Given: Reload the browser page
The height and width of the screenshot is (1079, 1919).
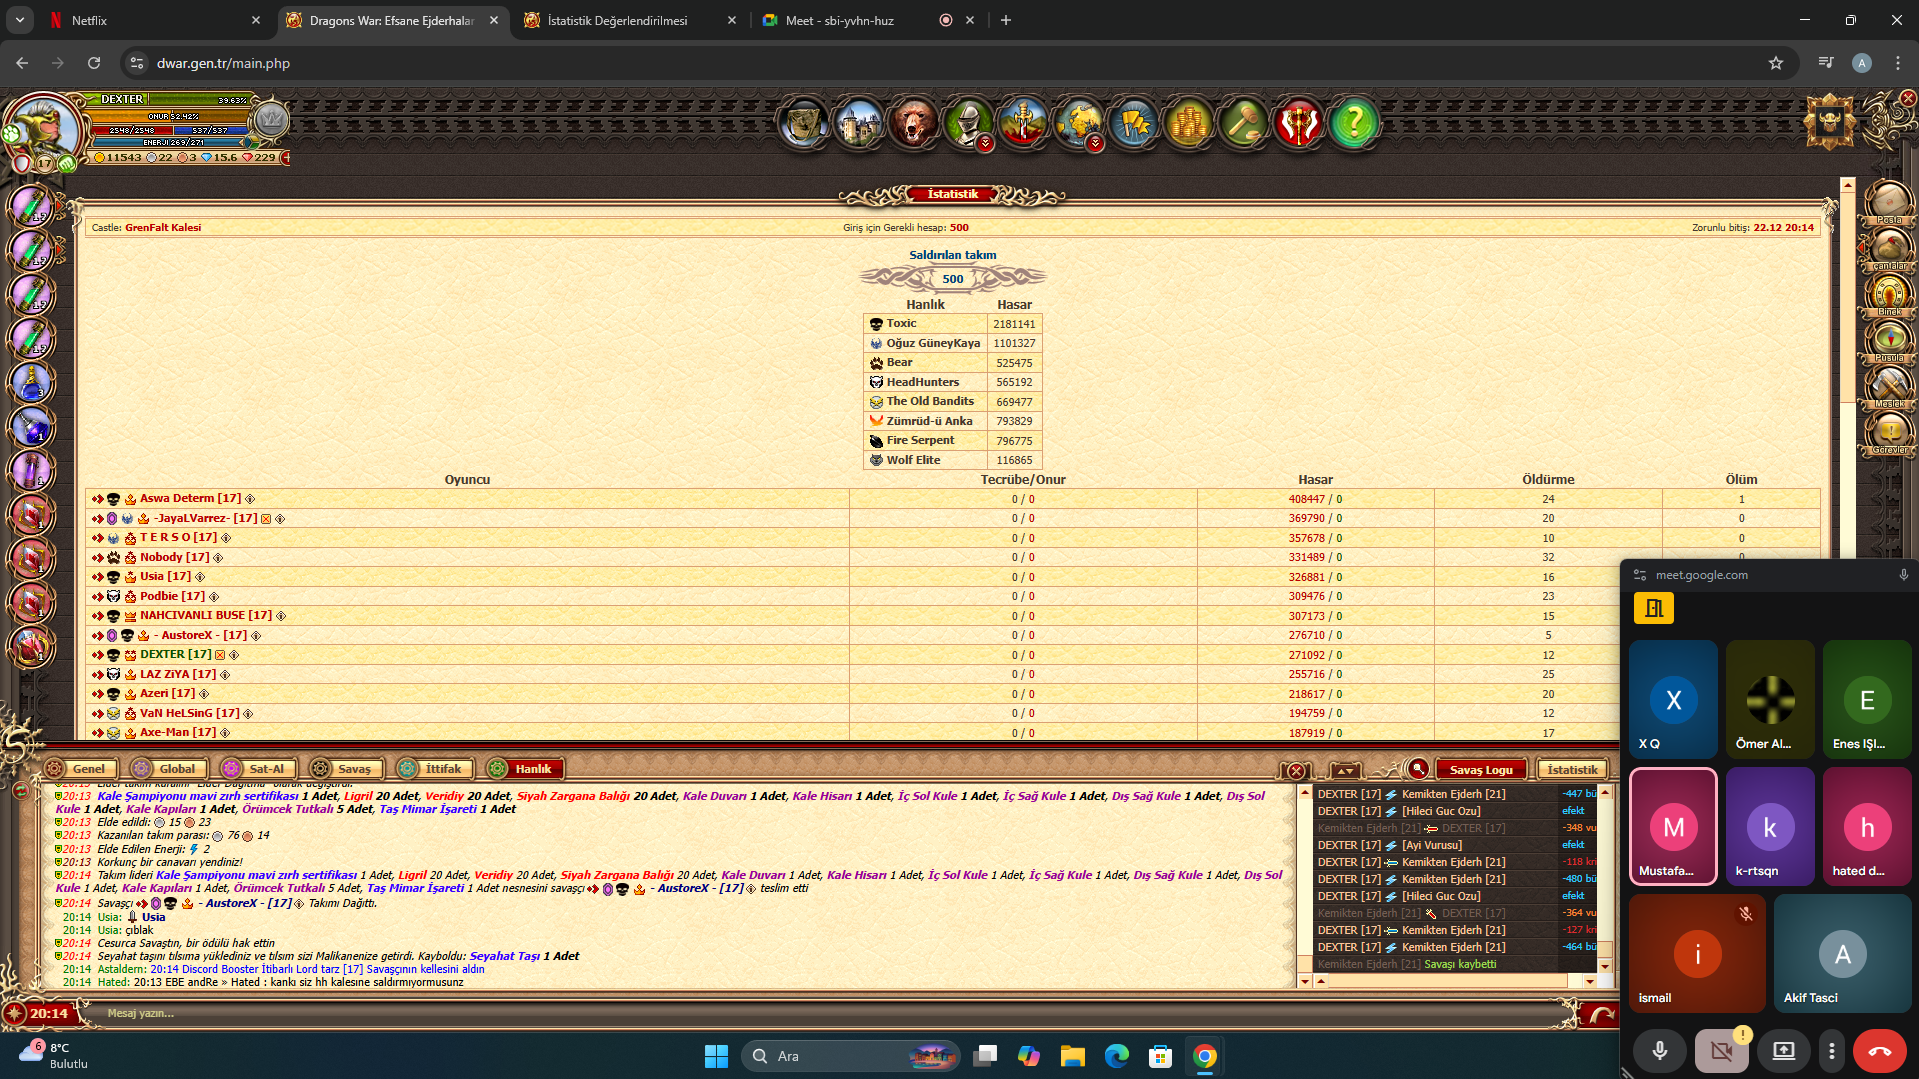Looking at the screenshot, I should pyautogui.click(x=94, y=63).
